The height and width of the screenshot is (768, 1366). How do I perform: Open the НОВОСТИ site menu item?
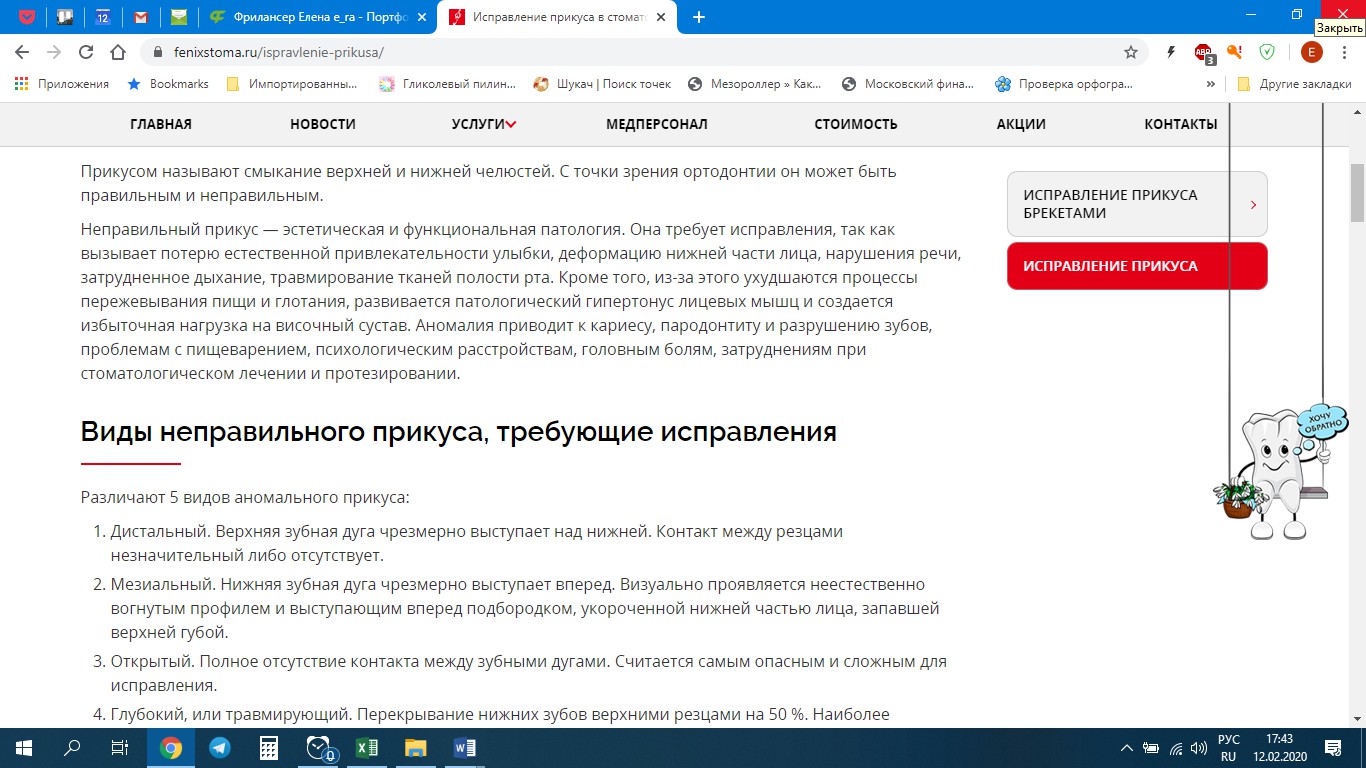(323, 124)
